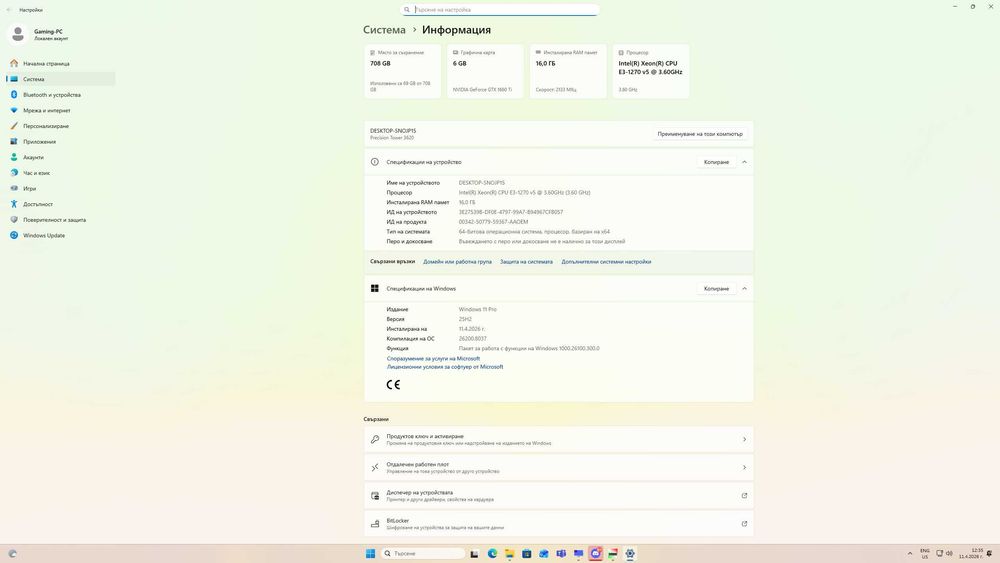Show hidden tray icons chevron
This screenshot has height=563, width=1000.
pos(910,553)
